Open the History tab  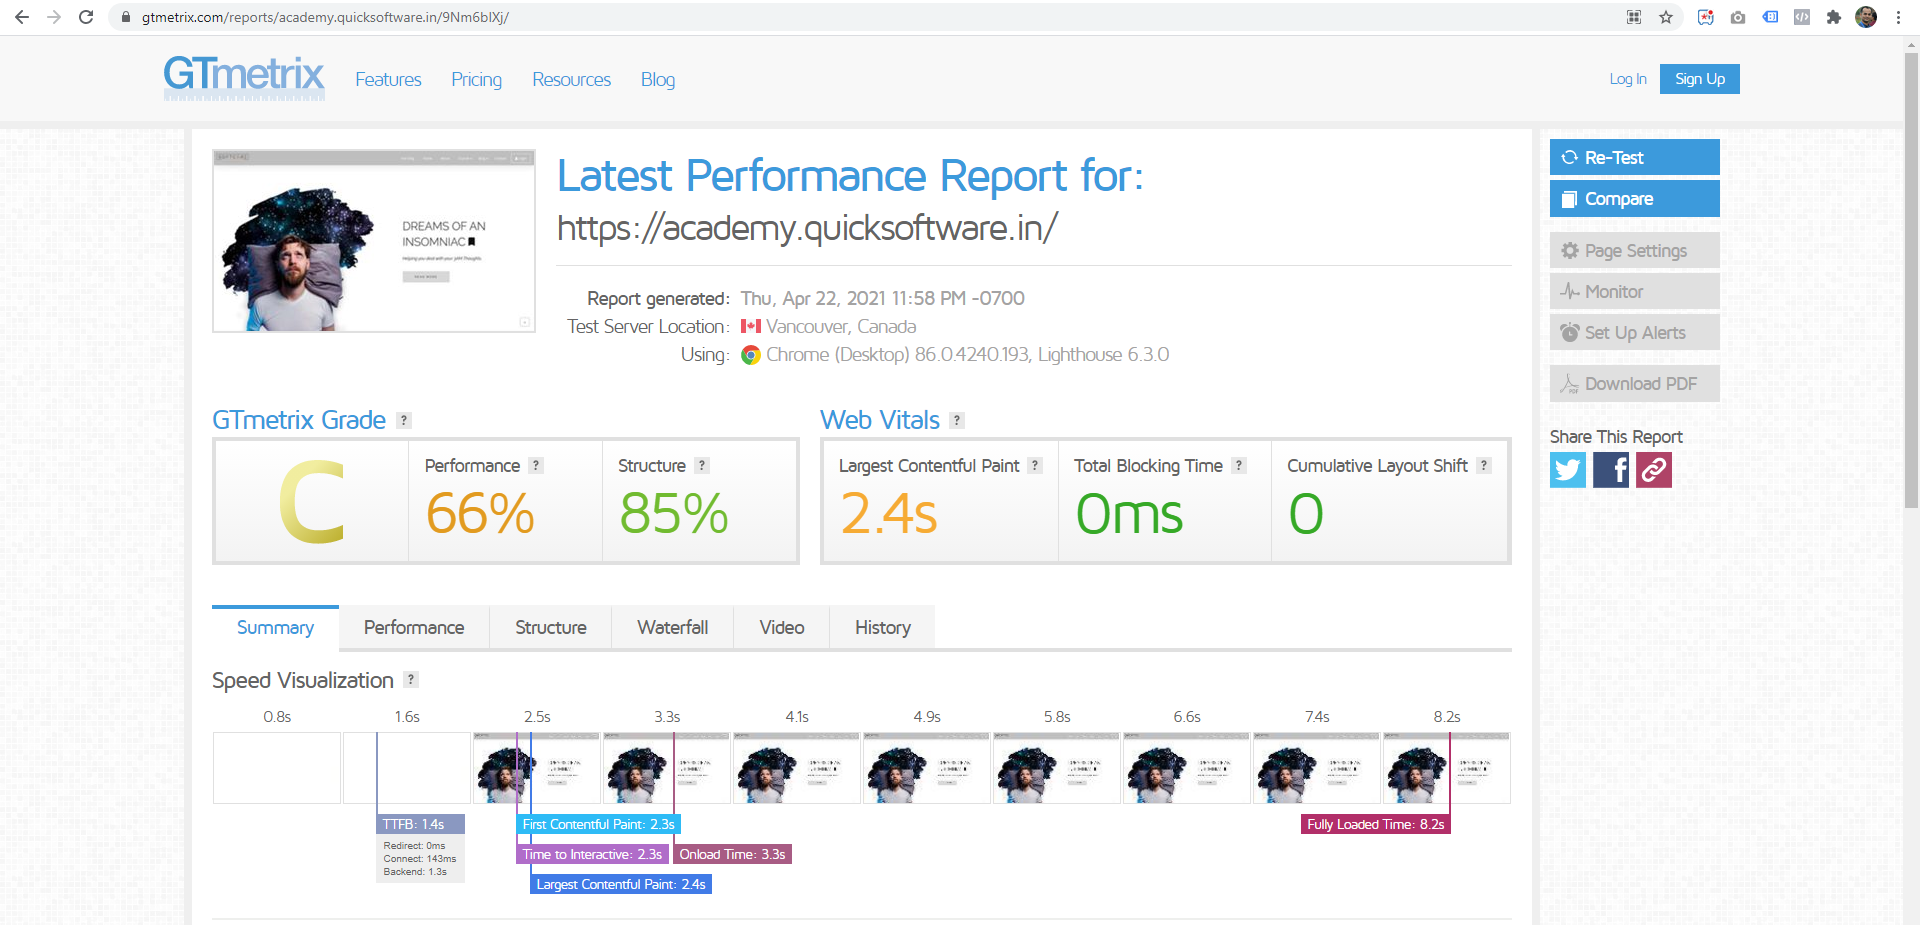(883, 627)
